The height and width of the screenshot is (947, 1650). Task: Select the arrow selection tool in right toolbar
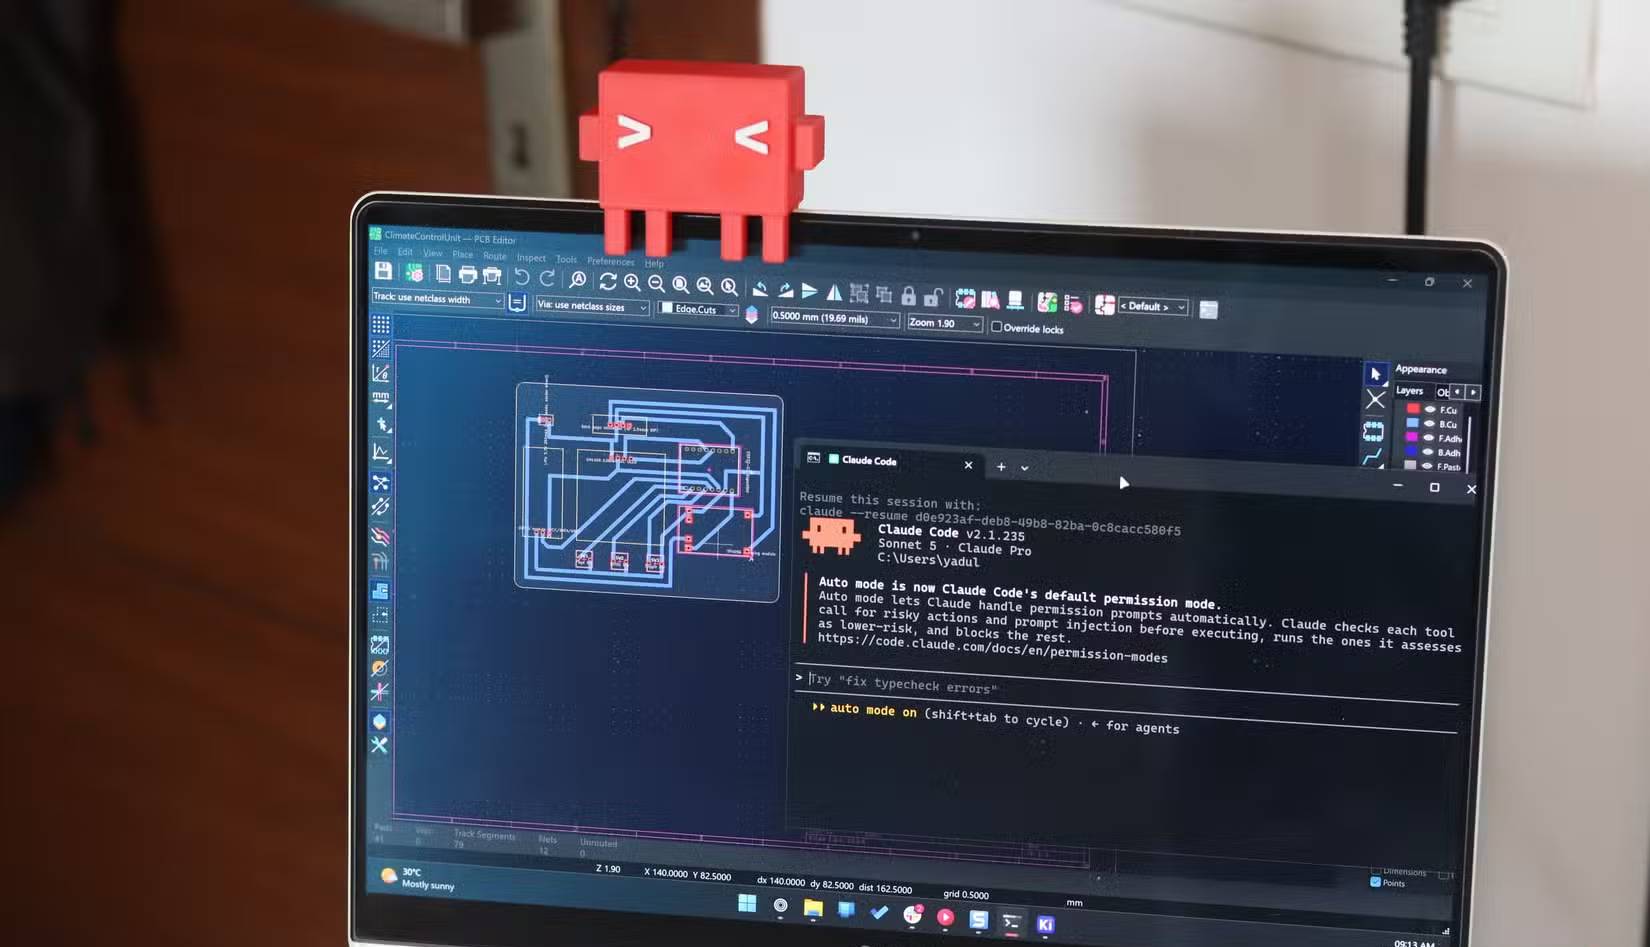click(x=1376, y=374)
